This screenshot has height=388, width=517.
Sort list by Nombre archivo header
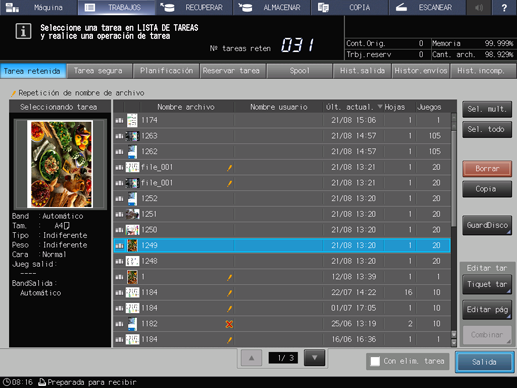pyautogui.click(x=186, y=107)
